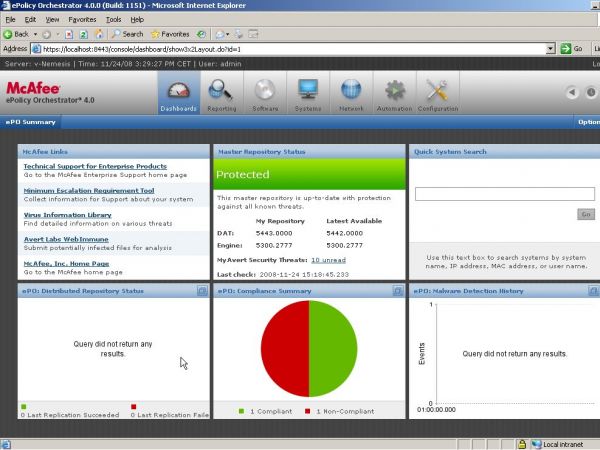
Task: Click the green Compliant legend swatch
Action: [241, 411]
